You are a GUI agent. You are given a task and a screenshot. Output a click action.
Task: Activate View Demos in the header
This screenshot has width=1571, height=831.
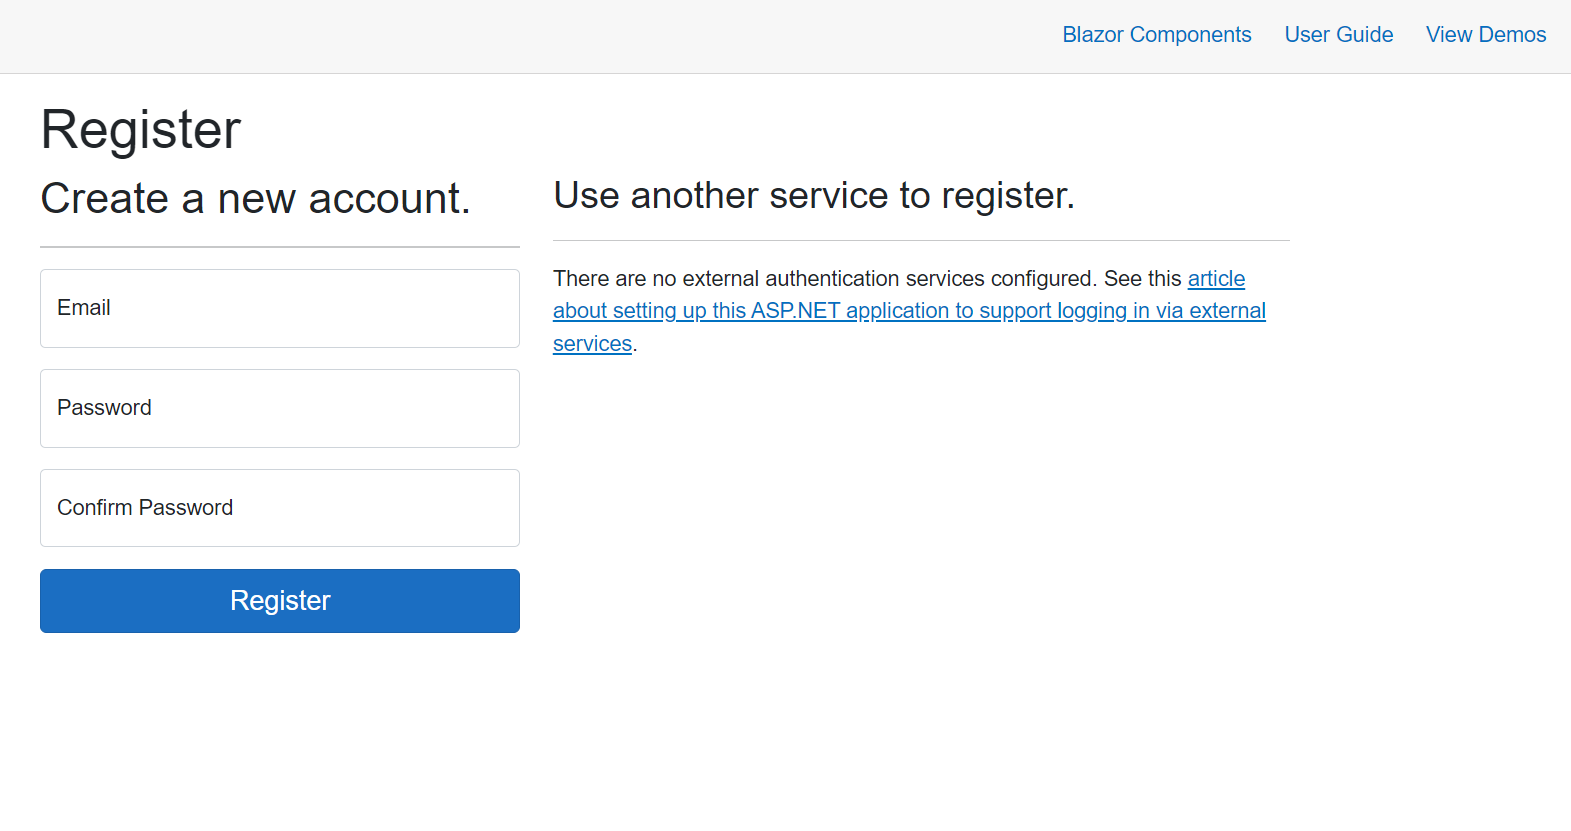pyautogui.click(x=1486, y=34)
